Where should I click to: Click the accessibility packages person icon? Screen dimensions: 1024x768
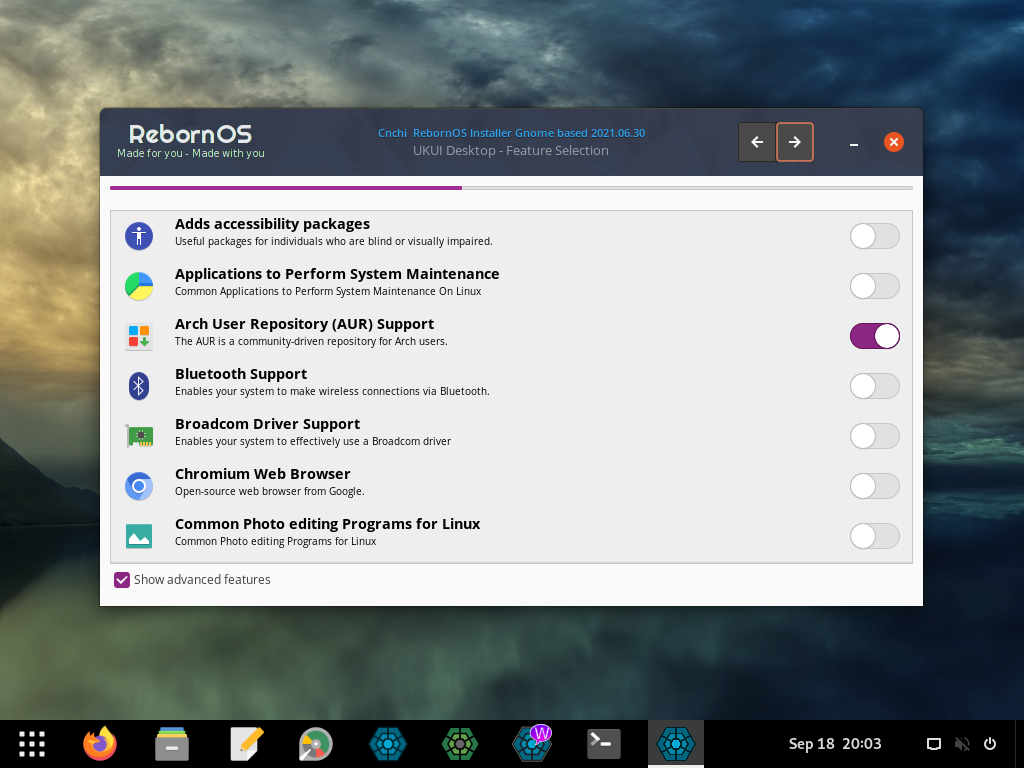pos(139,236)
